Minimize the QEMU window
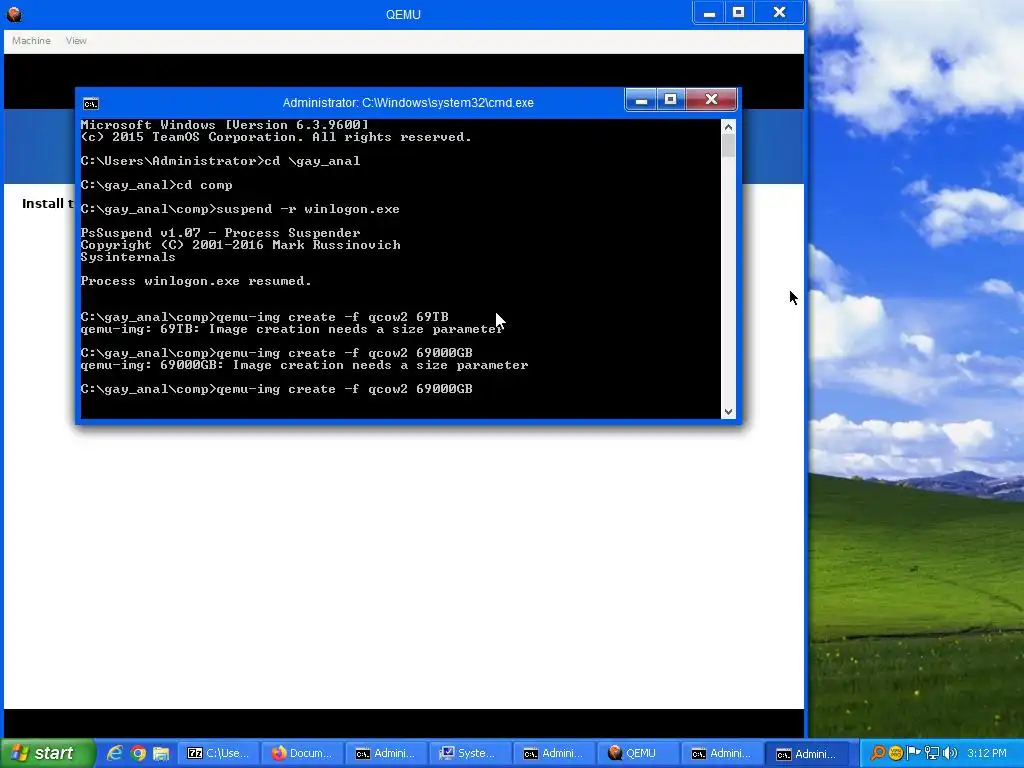Viewport: 1024px width, 768px height. [x=709, y=13]
